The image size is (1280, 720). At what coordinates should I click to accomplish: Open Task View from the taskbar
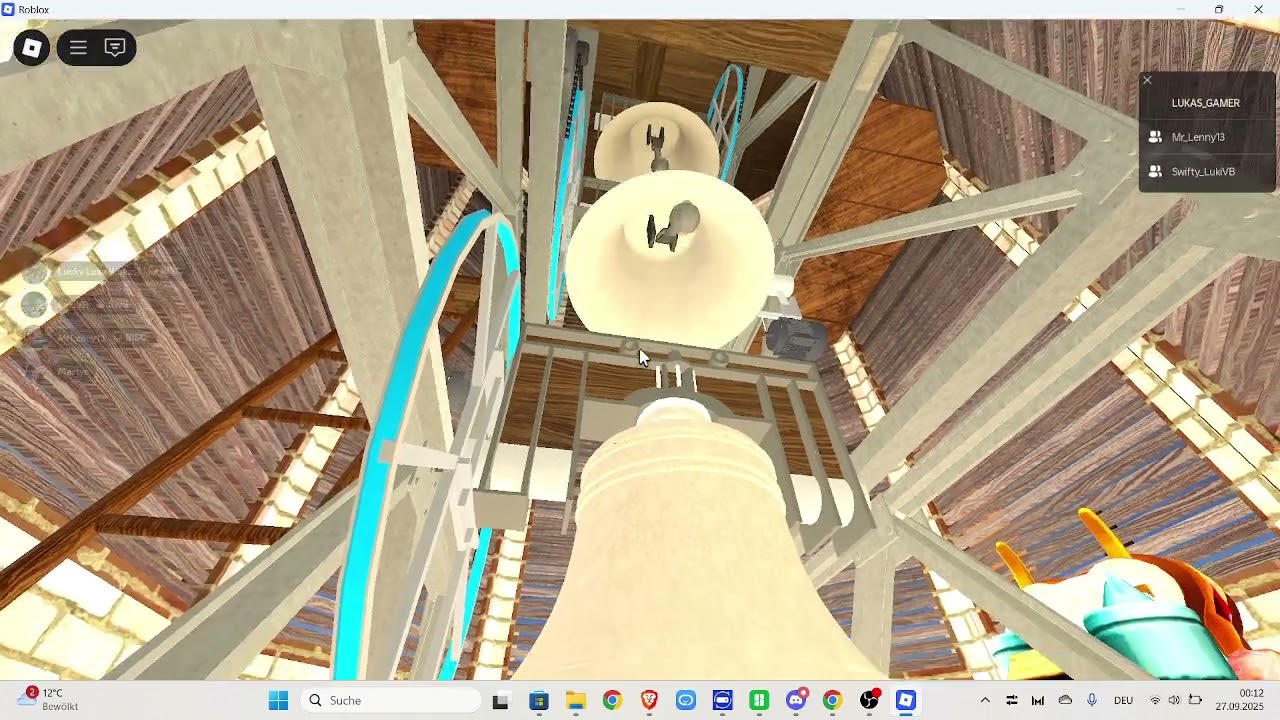pos(500,701)
